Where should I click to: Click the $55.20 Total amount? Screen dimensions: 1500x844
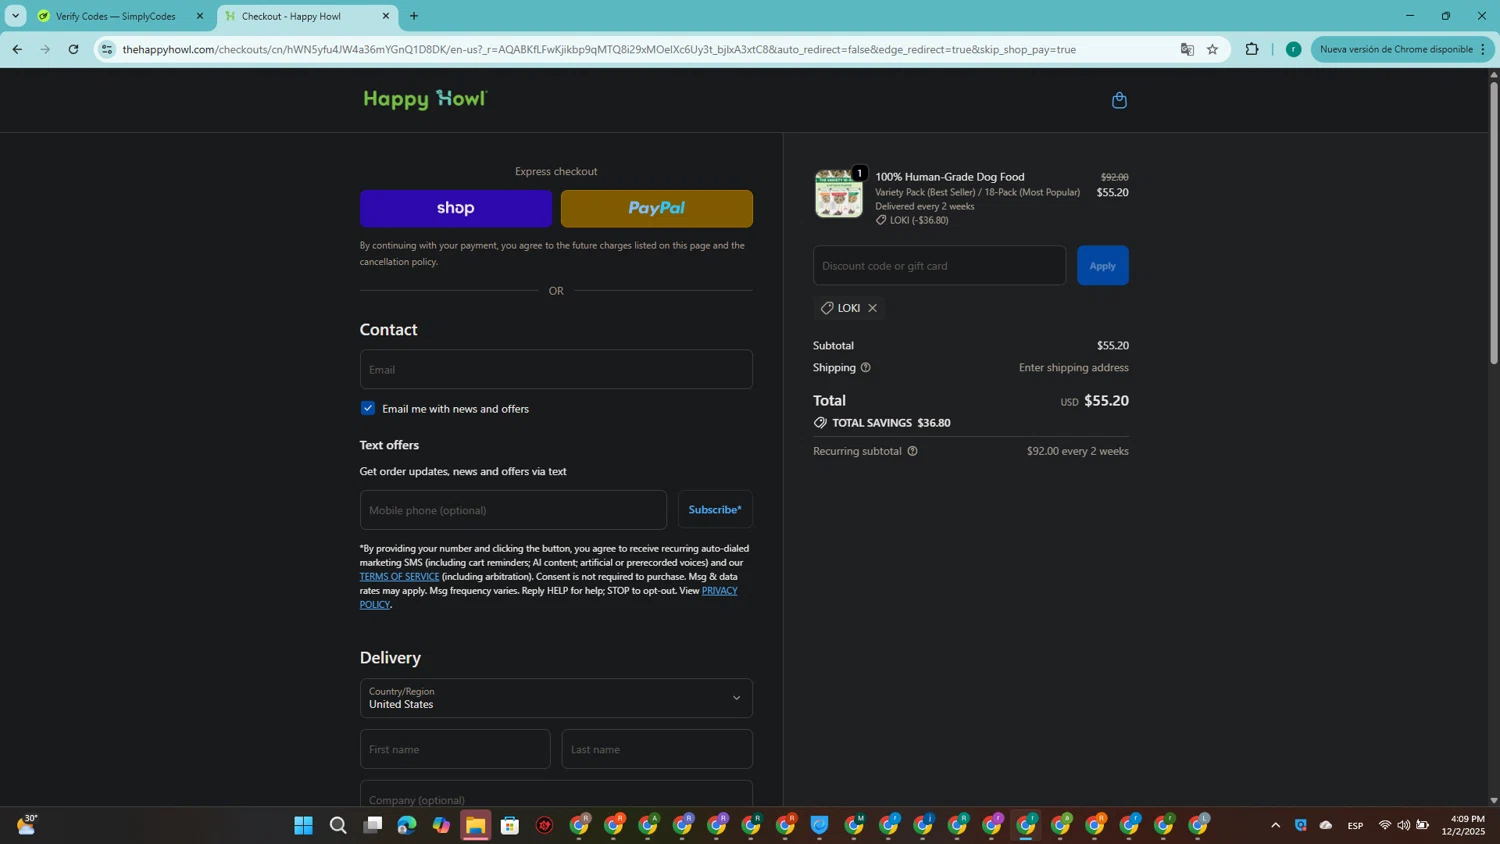pyautogui.click(x=1106, y=401)
